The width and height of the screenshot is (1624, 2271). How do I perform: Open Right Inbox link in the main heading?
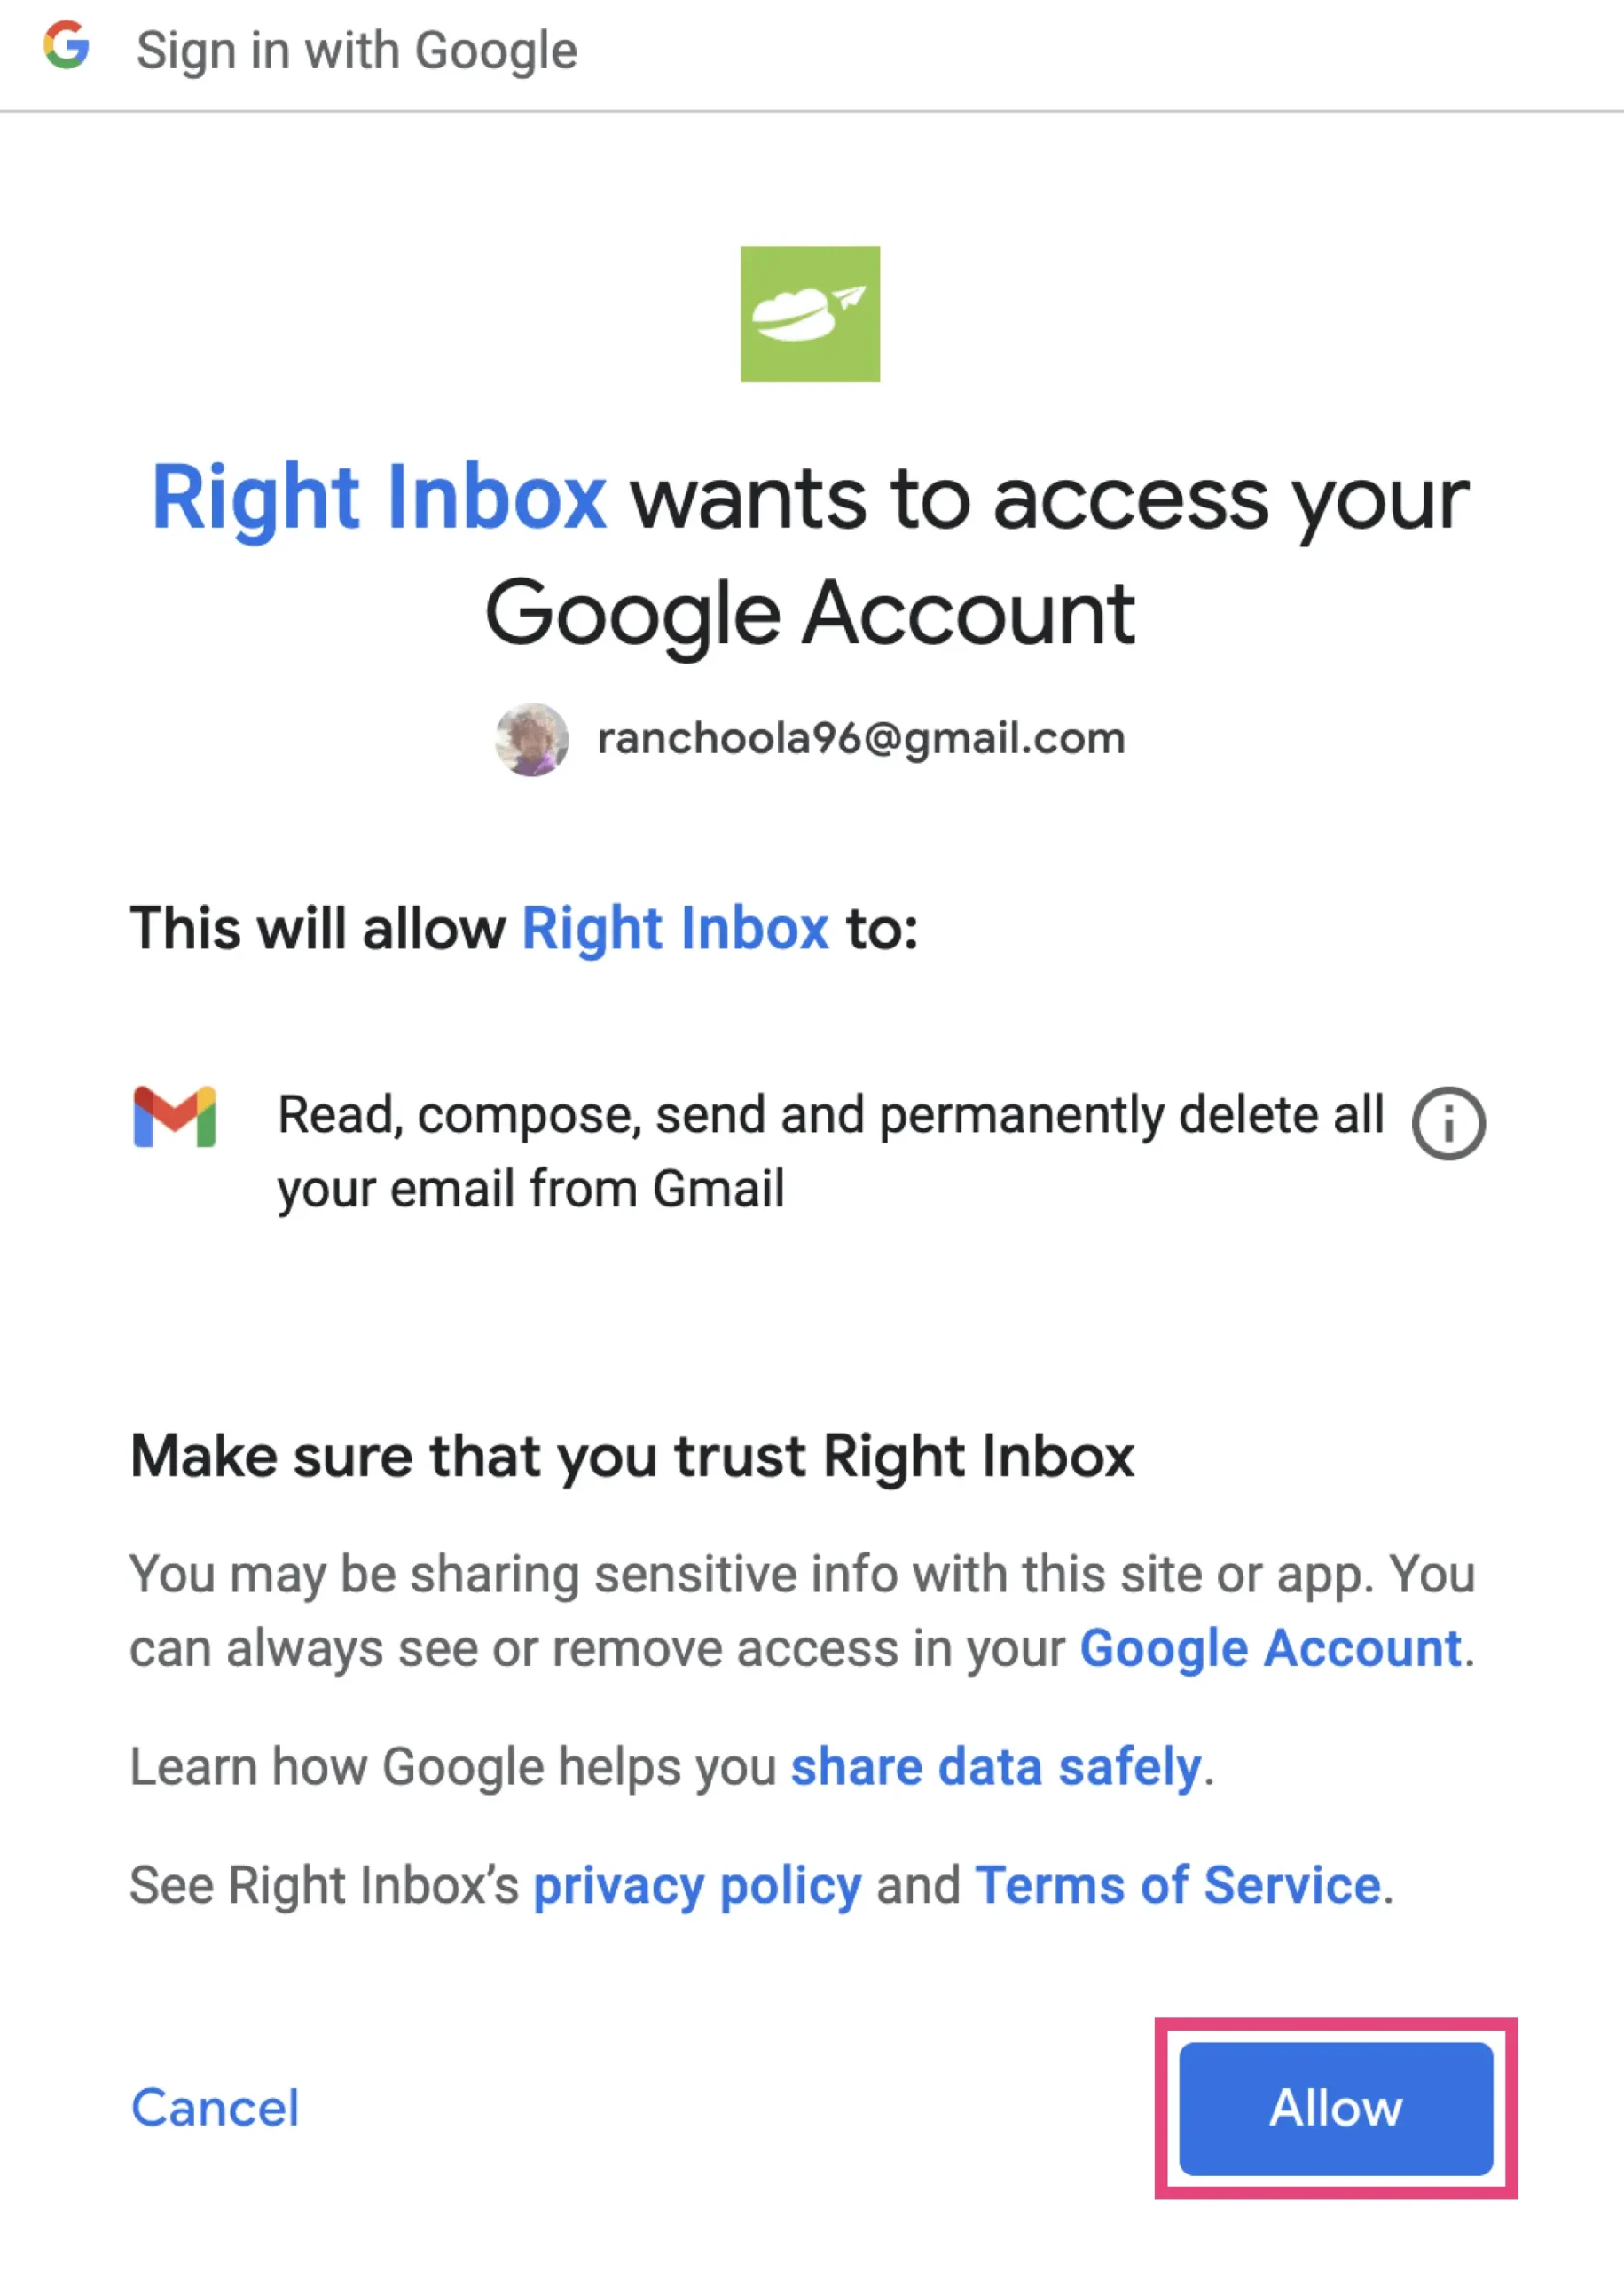pos(379,498)
